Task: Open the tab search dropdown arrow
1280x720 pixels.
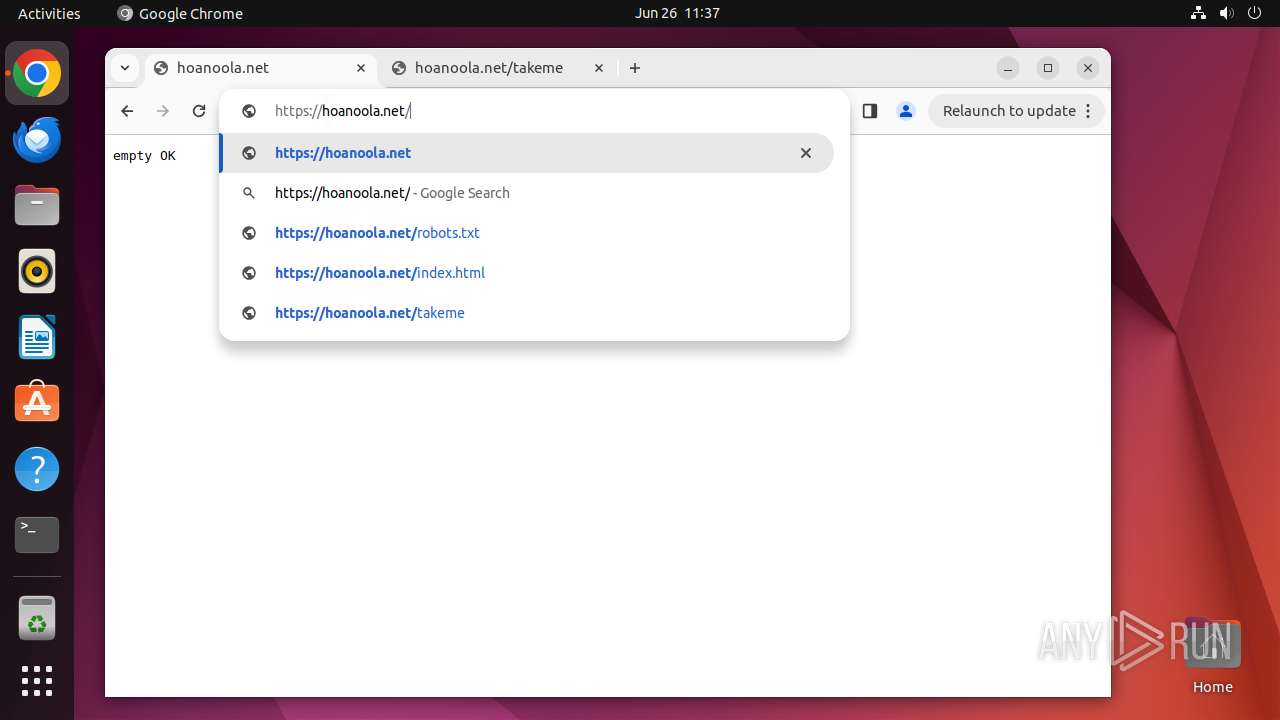Action: click(x=124, y=68)
